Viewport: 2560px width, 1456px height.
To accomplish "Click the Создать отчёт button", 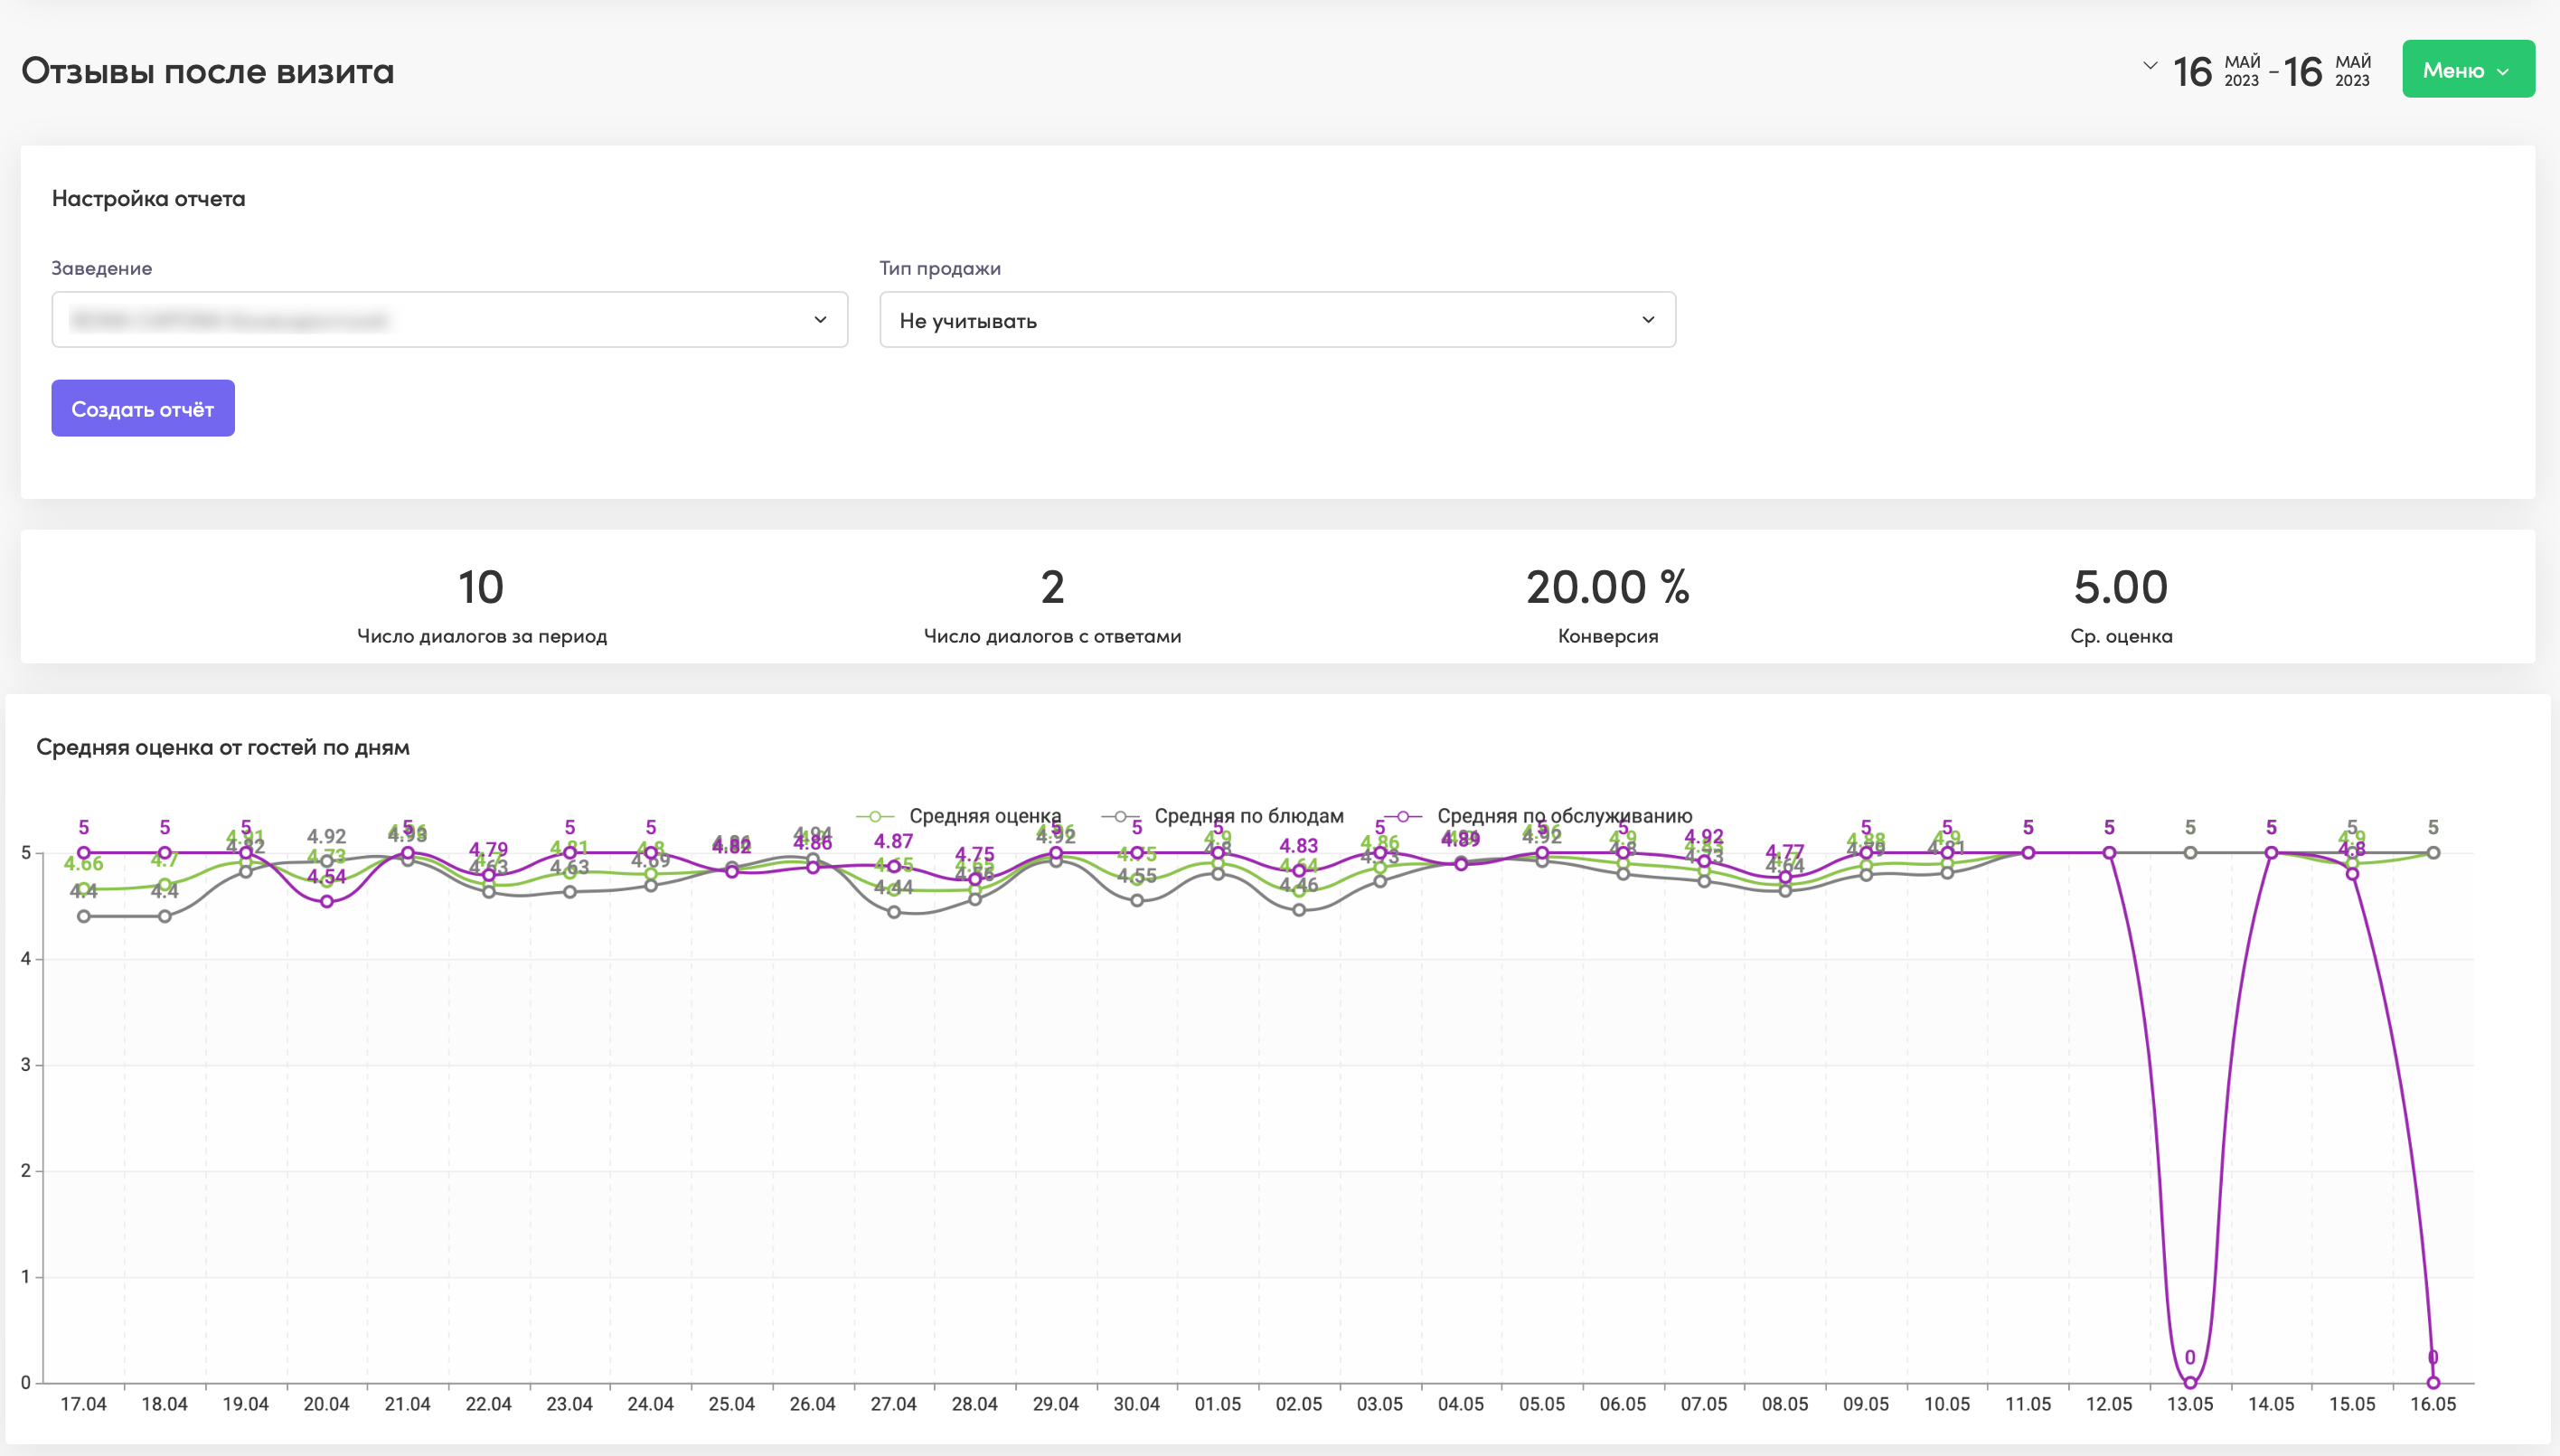I will click(143, 408).
